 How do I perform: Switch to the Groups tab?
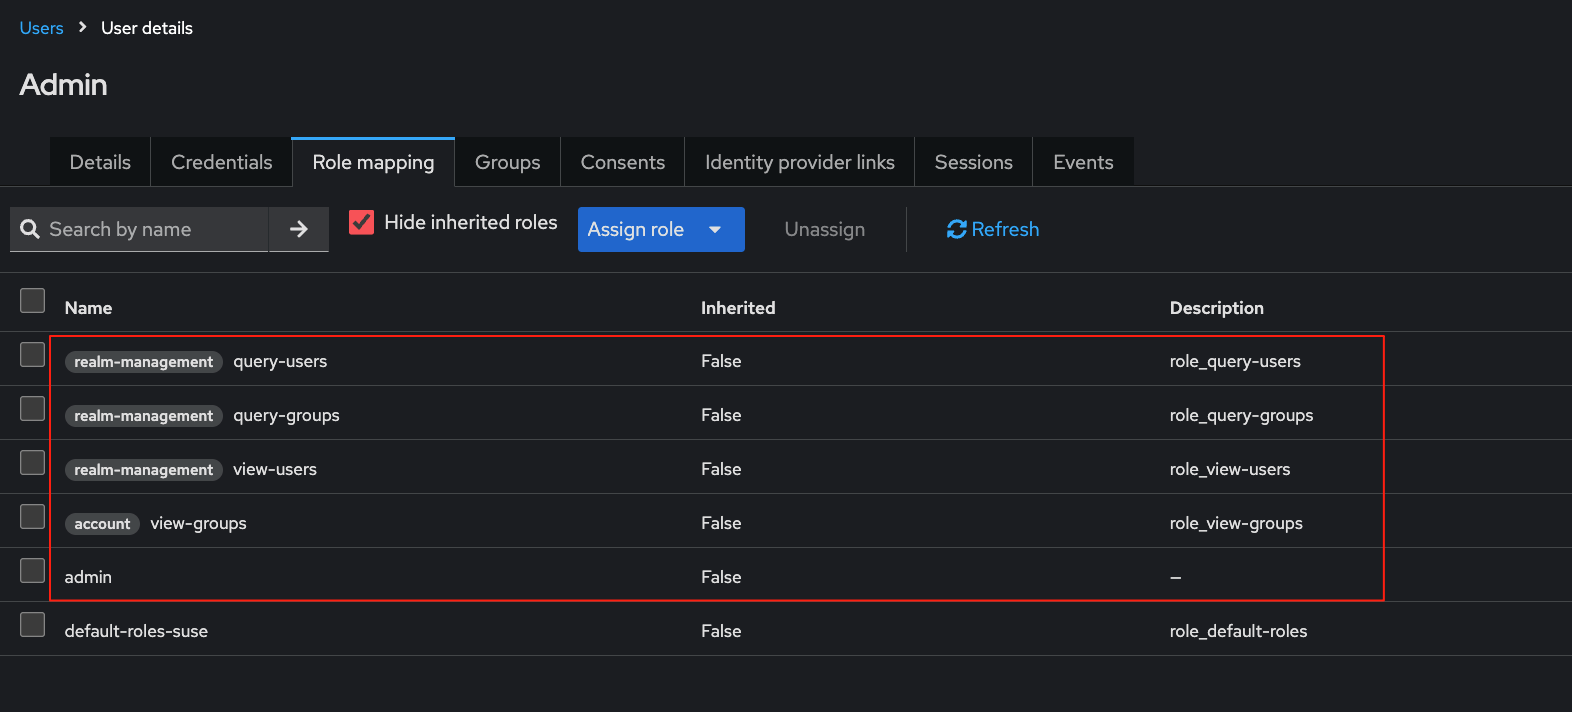point(507,162)
